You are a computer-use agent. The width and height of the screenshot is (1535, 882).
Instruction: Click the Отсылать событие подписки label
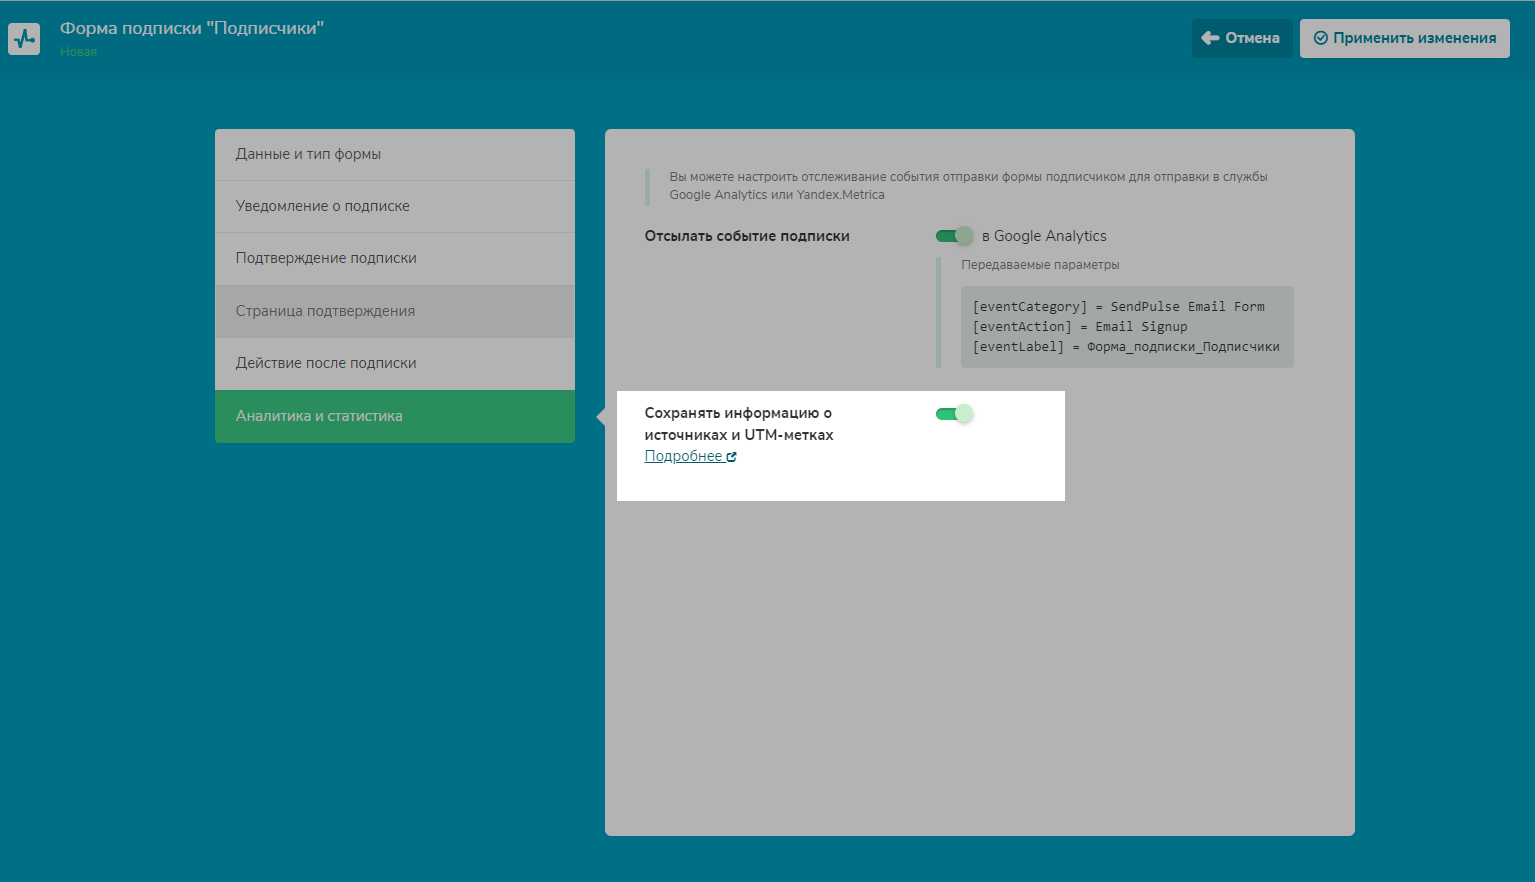(x=747, y=236)
